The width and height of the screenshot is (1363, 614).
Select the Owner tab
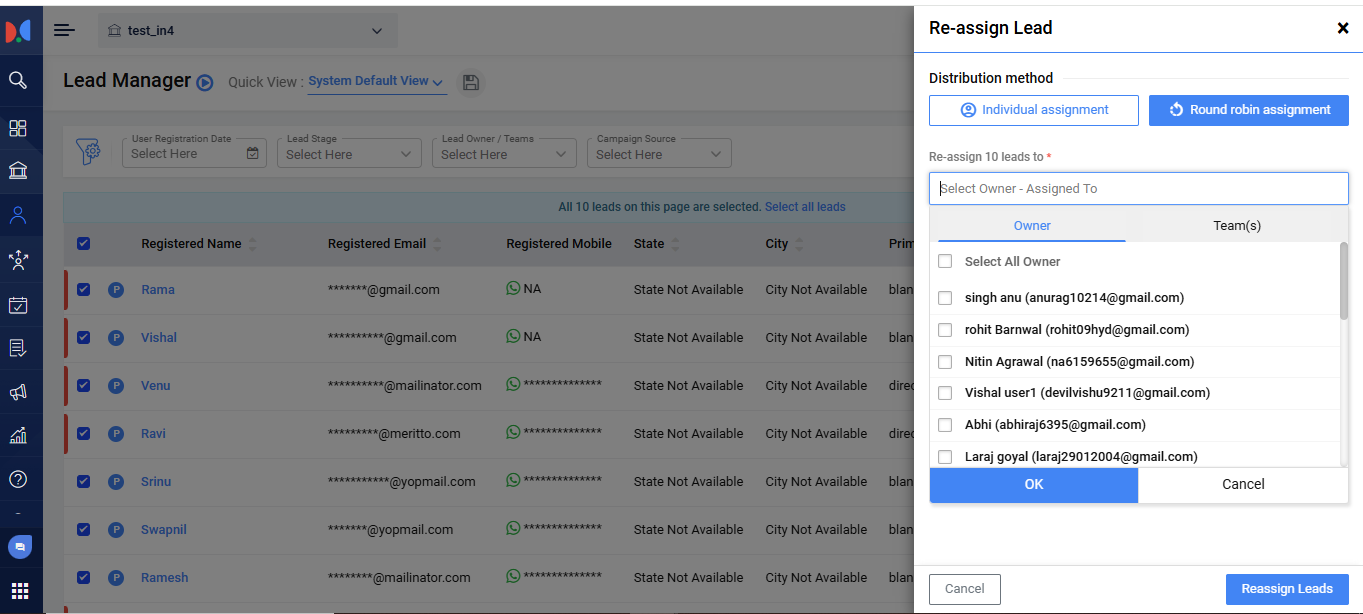1032,226
